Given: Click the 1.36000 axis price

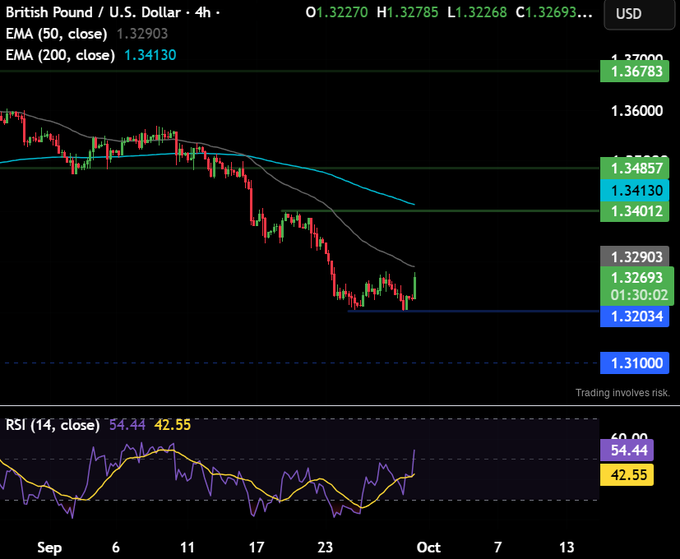Looking at the screenshot, I should [x=637, y=111].
